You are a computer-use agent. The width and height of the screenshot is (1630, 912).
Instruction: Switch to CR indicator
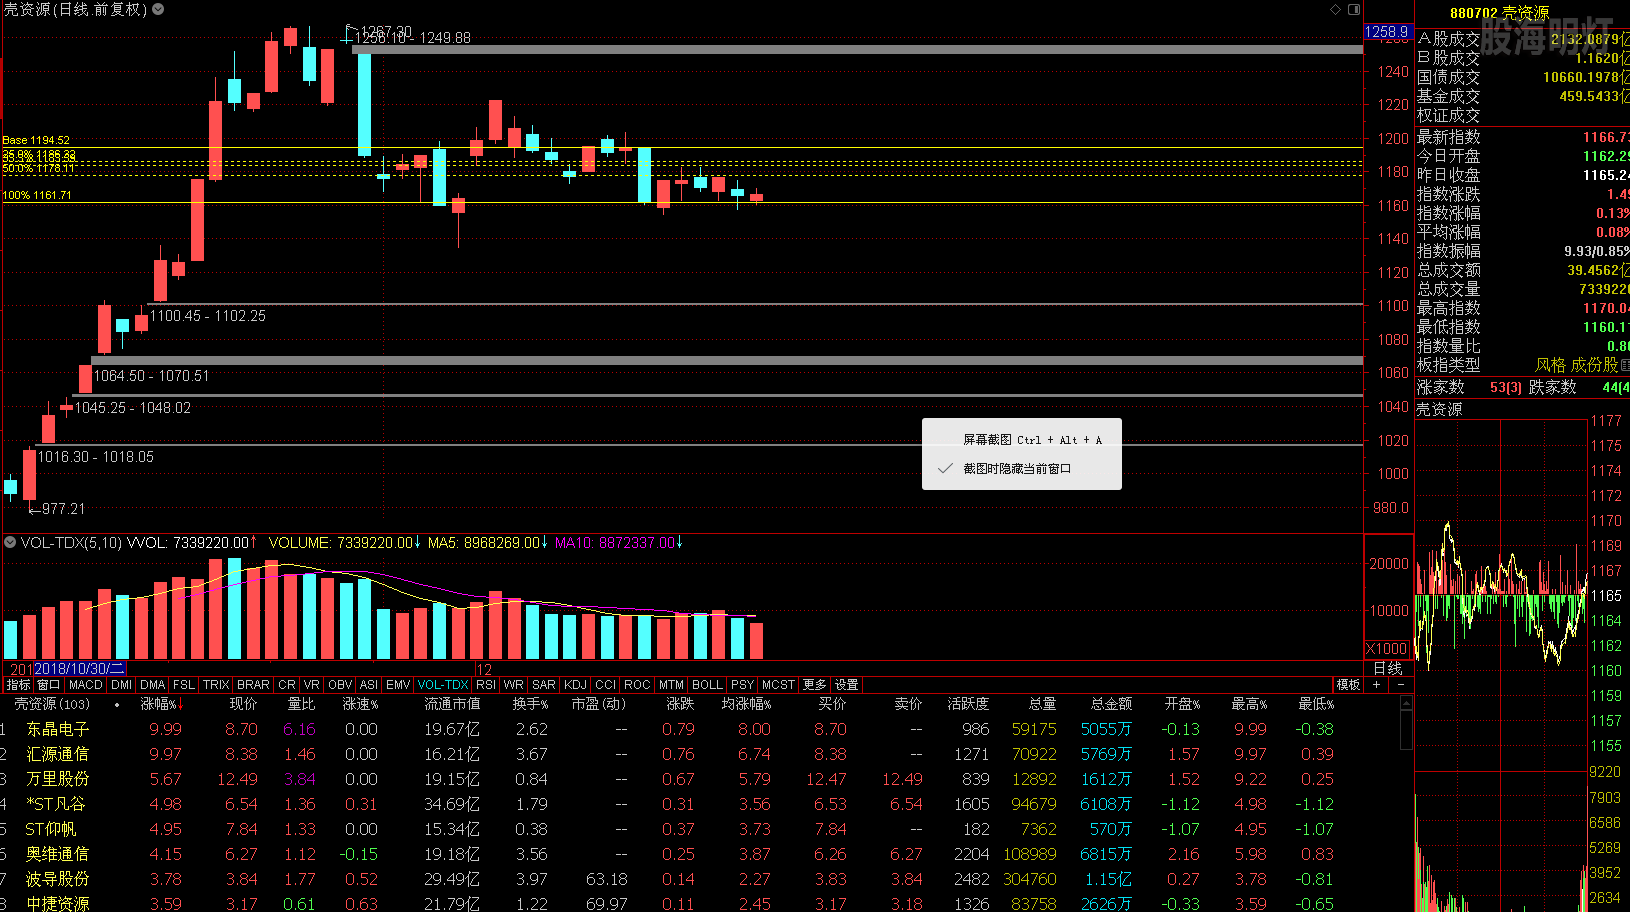click(x=287, y=685)
